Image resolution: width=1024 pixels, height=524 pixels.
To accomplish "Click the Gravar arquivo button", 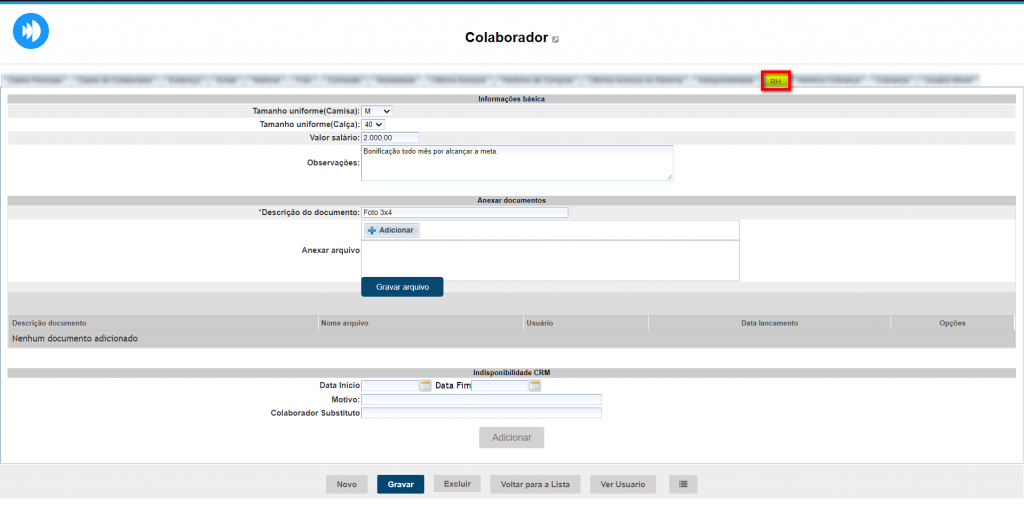I will click(402, 287).
